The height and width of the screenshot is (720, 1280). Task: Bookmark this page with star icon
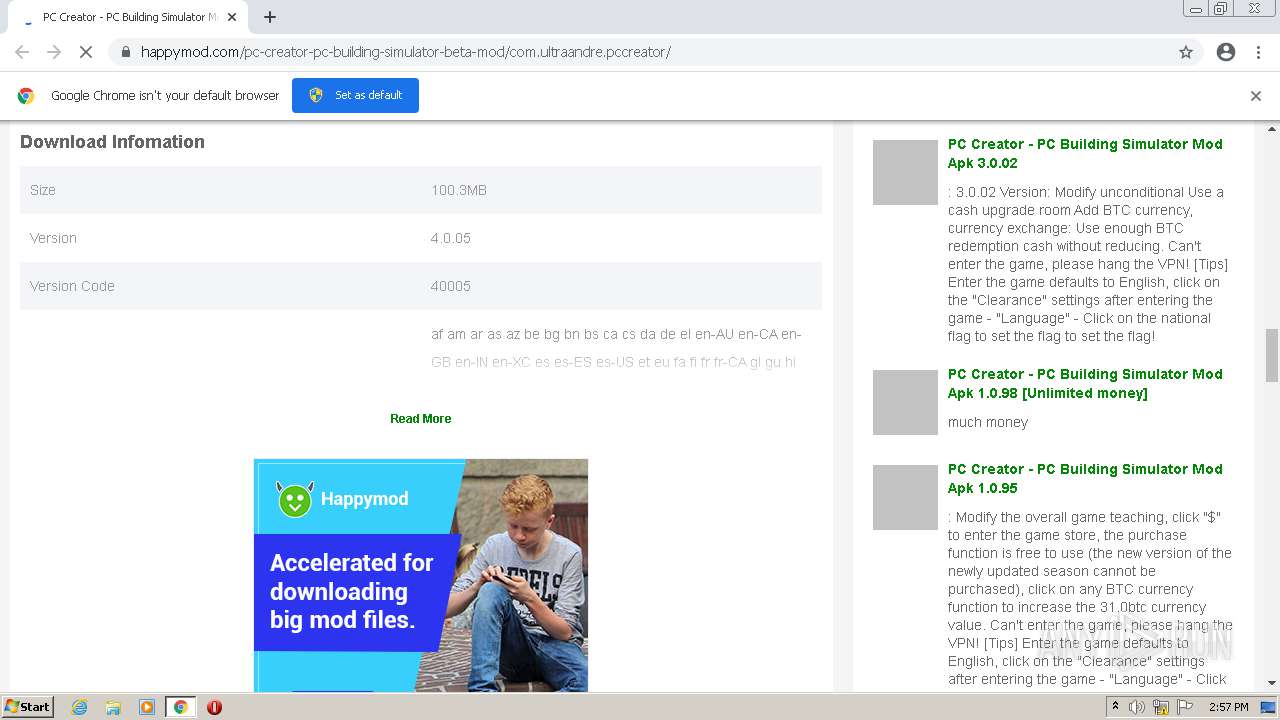point(1186,52)
